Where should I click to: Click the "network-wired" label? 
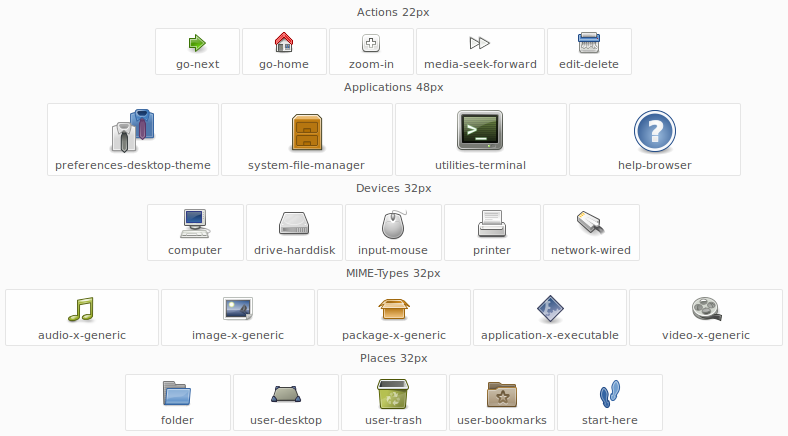coord(591,250)
